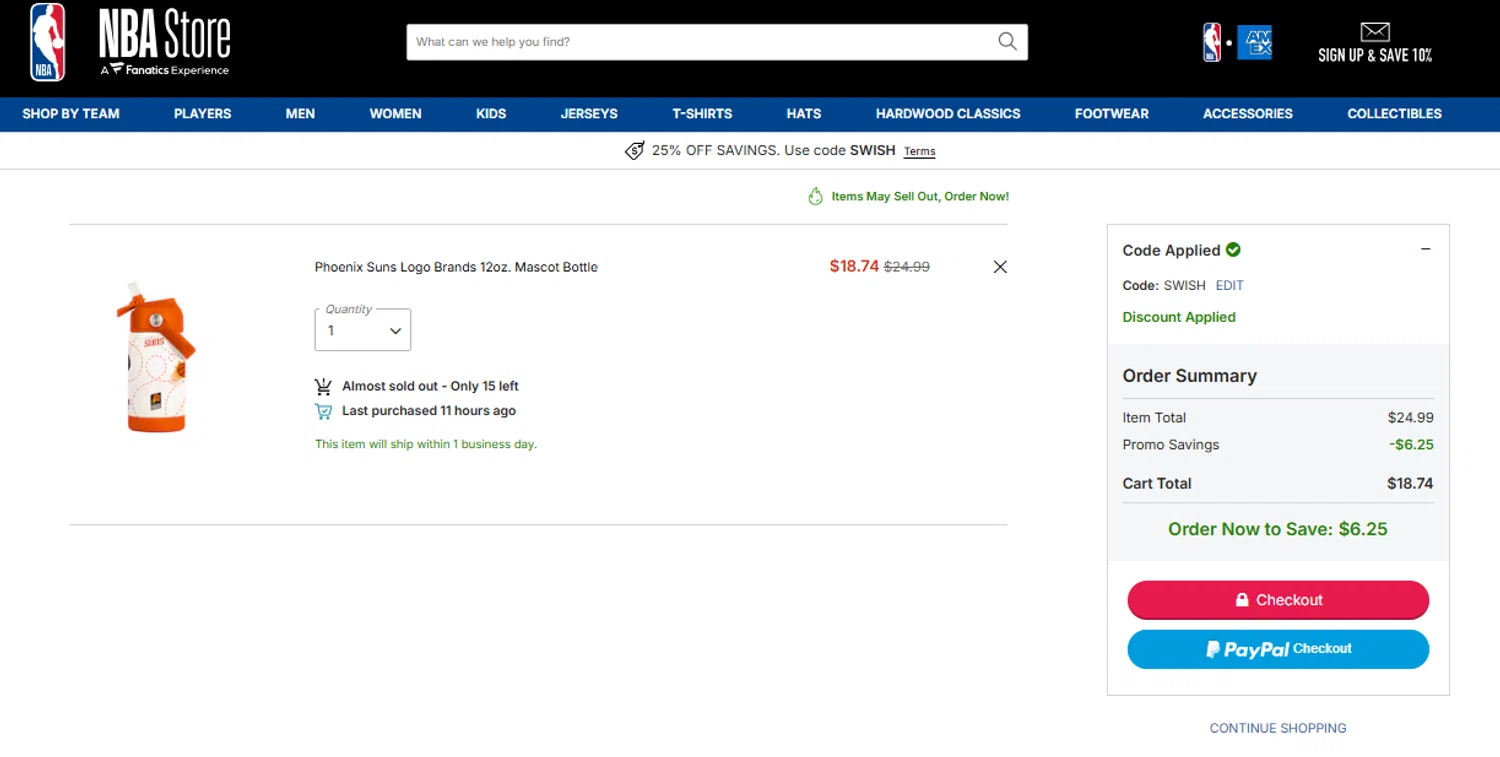The image size is (1500, 757).
Task: Click the shipping note about 1 business day
Action: point(426,444)
